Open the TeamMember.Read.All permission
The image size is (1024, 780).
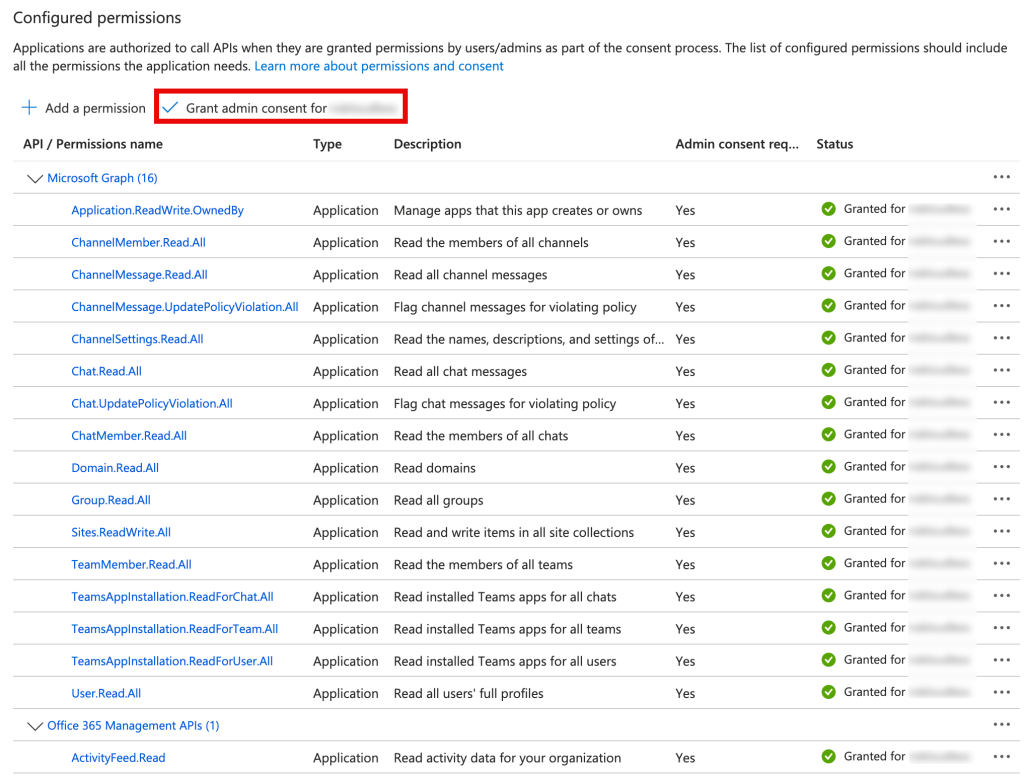[x=131, y=564]
